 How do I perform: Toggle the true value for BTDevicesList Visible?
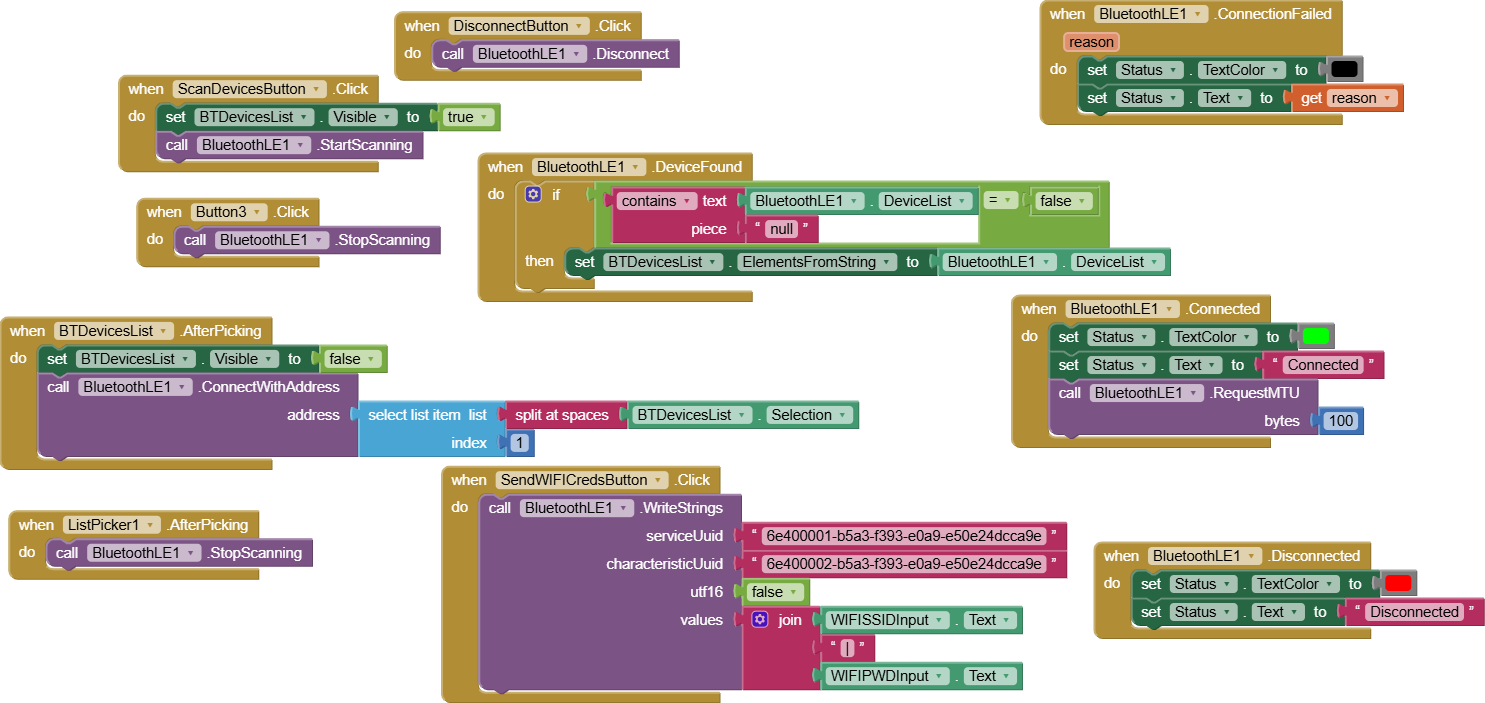(x=468, y=117)
